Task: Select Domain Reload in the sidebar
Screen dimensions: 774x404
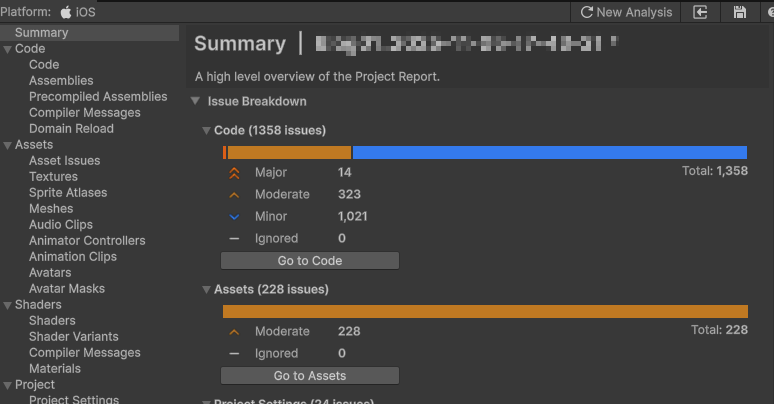Action: point(71,129)
